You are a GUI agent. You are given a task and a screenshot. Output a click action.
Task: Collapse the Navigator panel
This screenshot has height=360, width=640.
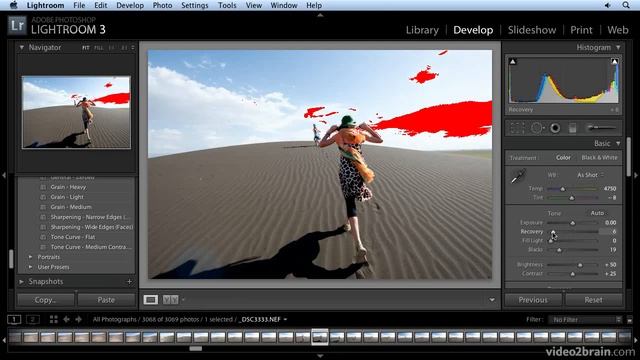(22, 47)
